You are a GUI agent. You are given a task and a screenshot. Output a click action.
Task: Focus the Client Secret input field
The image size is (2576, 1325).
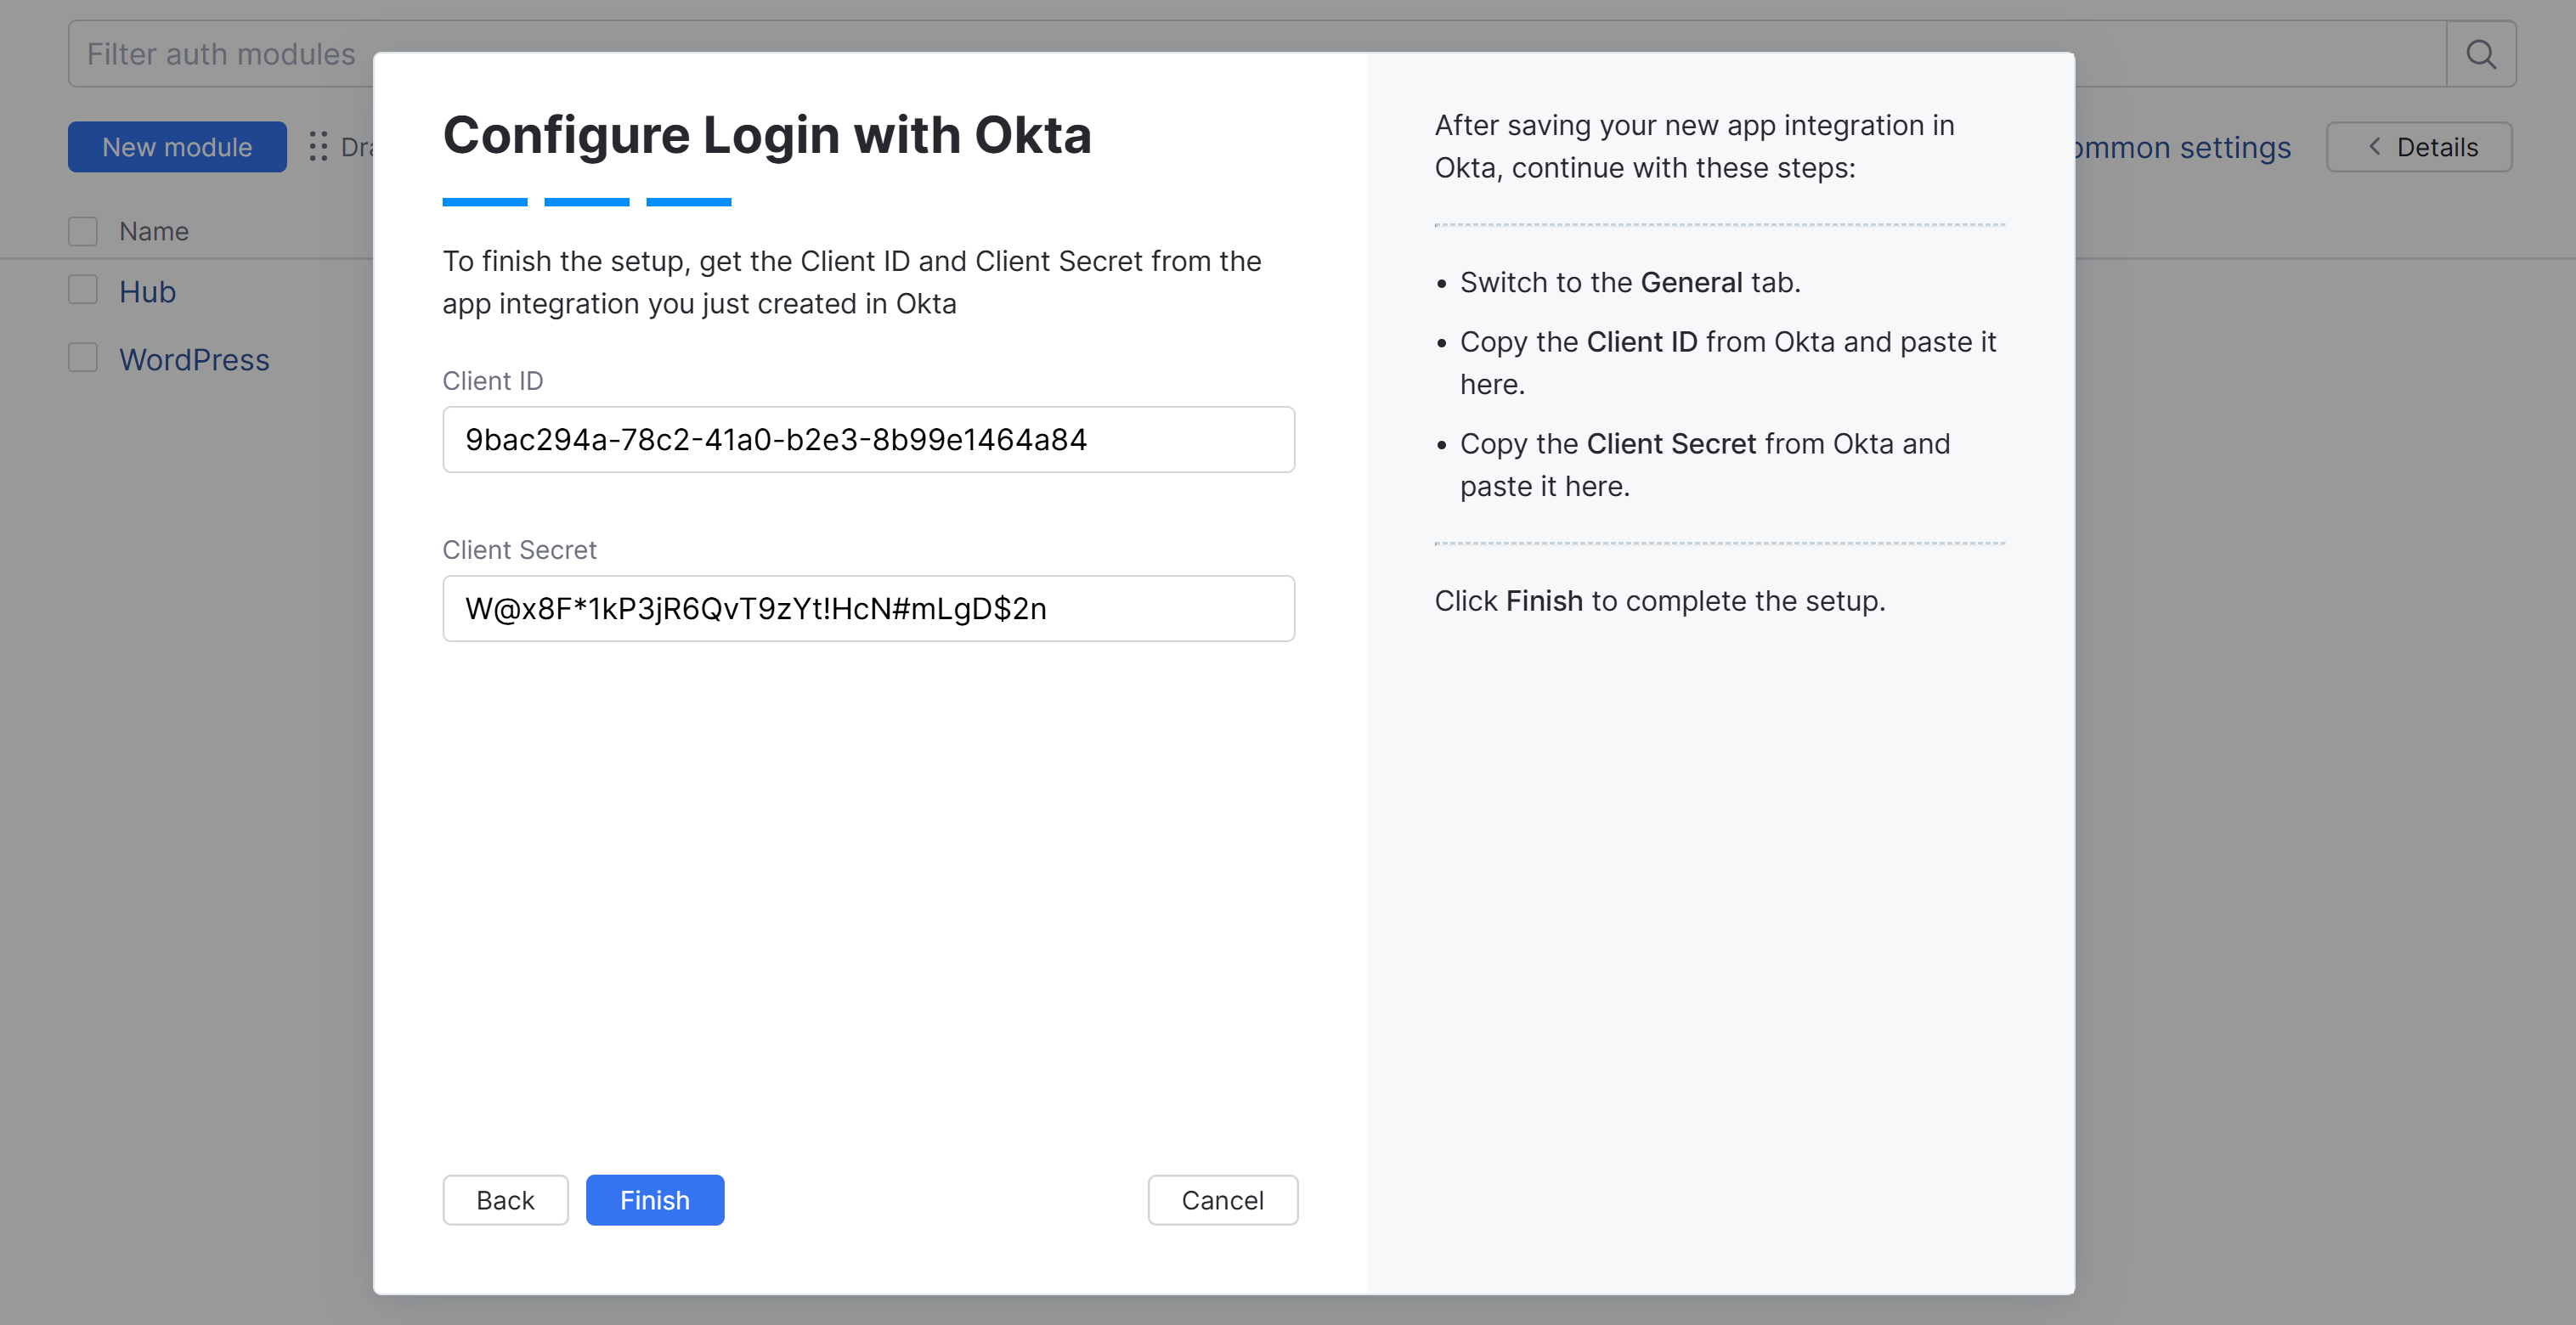[868, 609]
